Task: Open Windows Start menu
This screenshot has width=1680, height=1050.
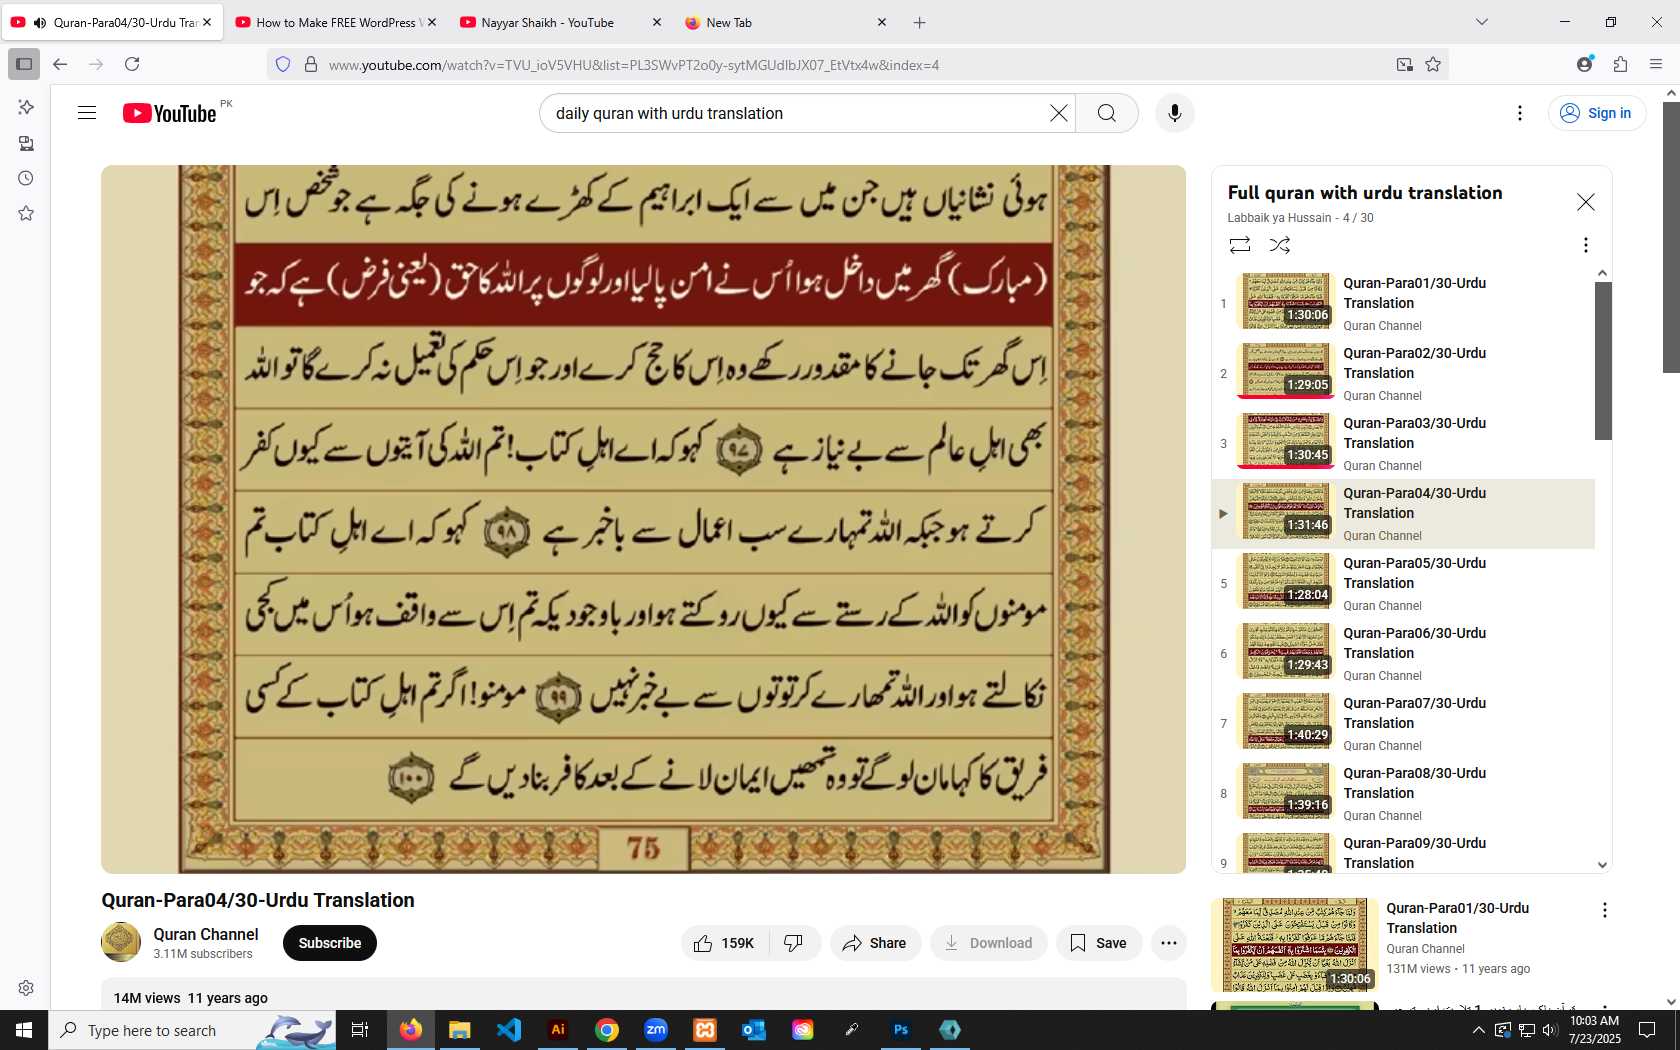Action: (24, 1030)
